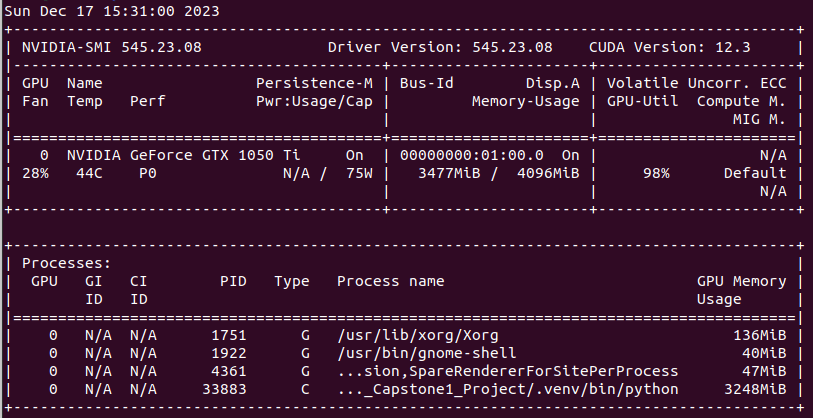Viewport: 813px width, 418px height.
Task: Click the 28% fan speed value
Action: pos(34,173)
